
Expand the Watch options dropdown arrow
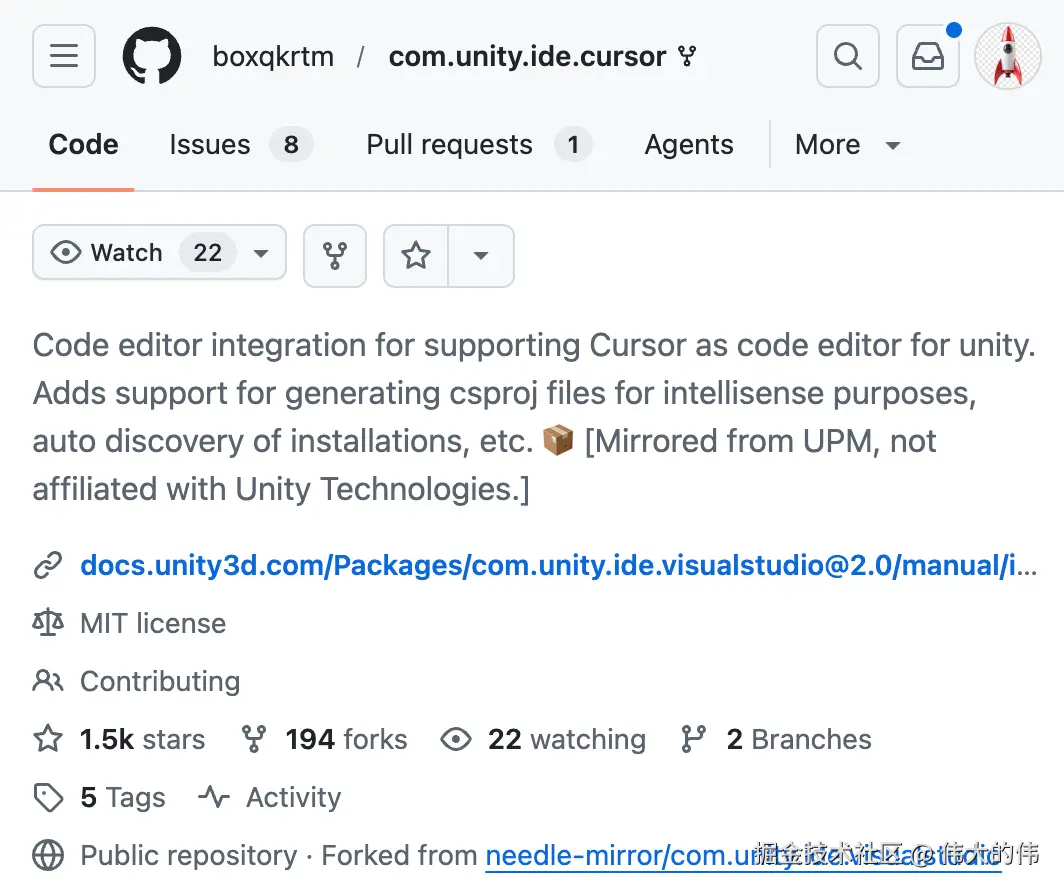click(x=261, y=255)
